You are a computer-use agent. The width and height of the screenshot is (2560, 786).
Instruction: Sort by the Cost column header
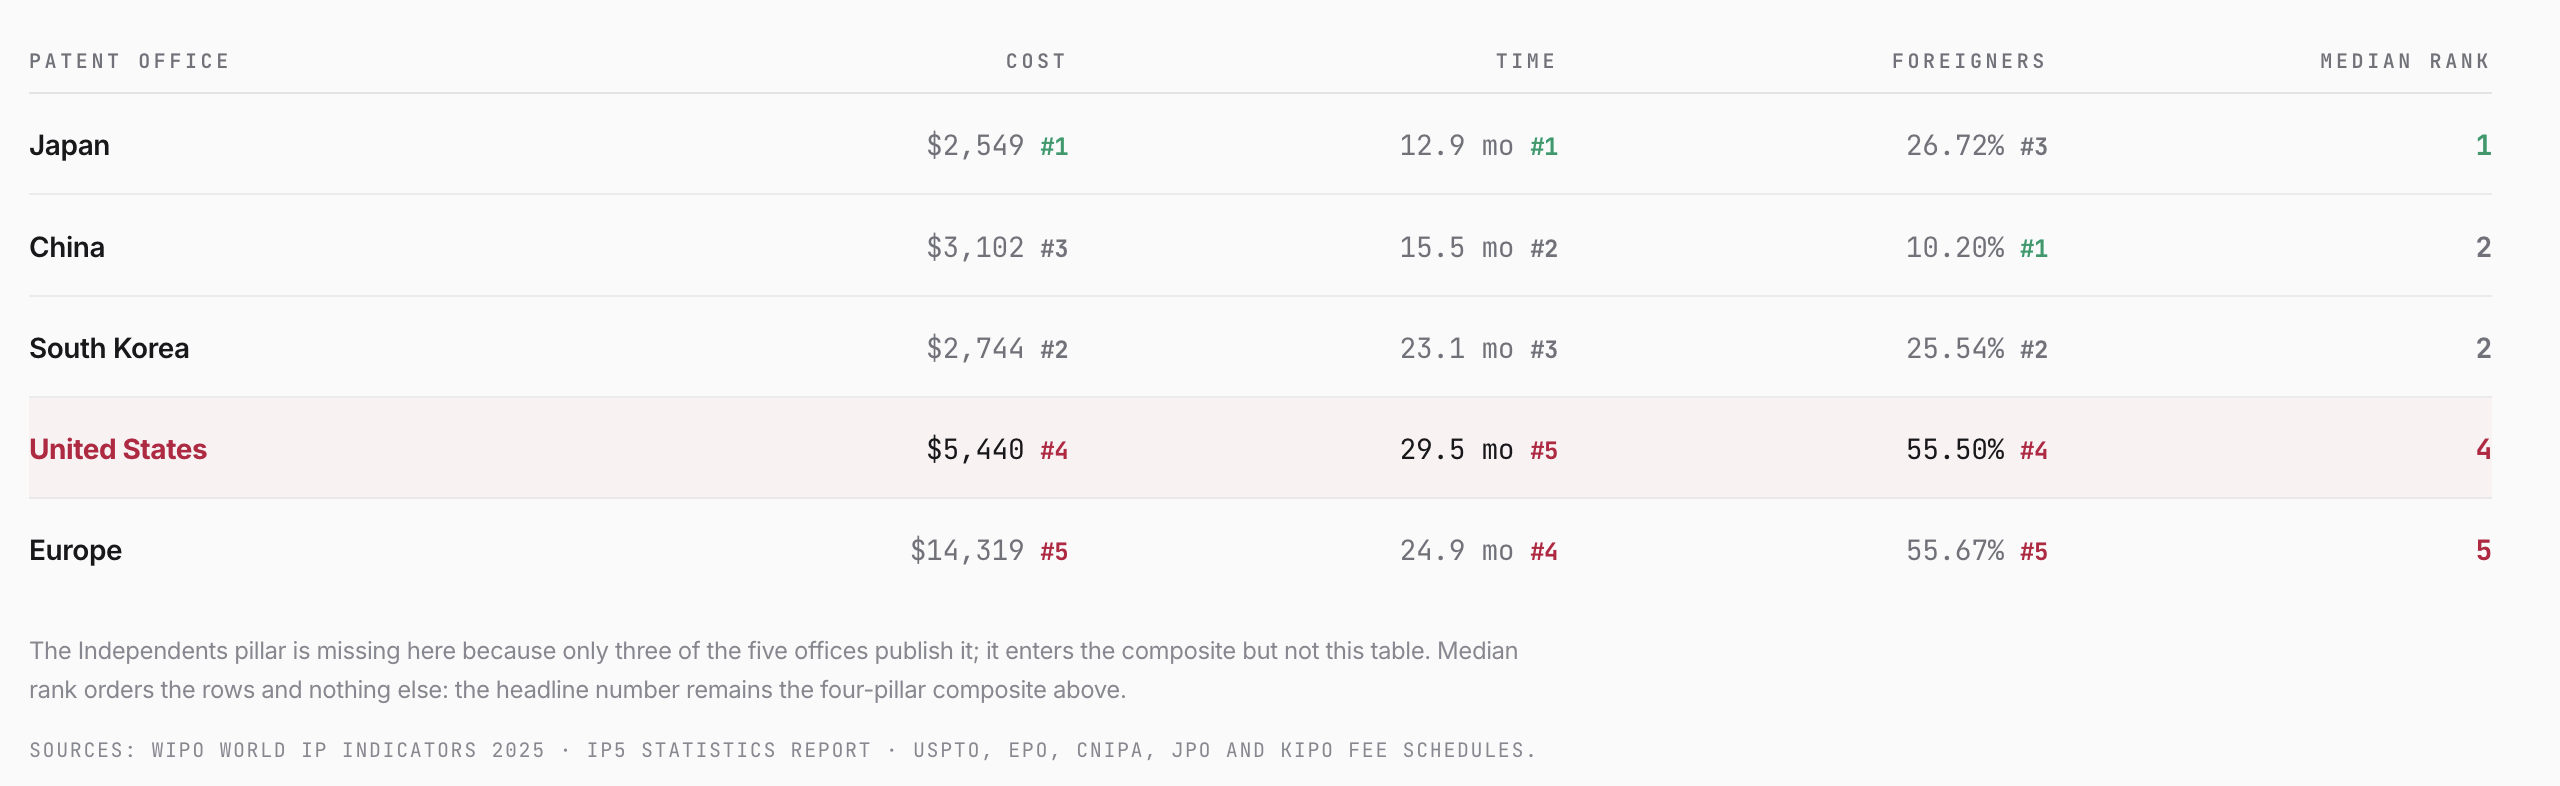point(1036,61)
